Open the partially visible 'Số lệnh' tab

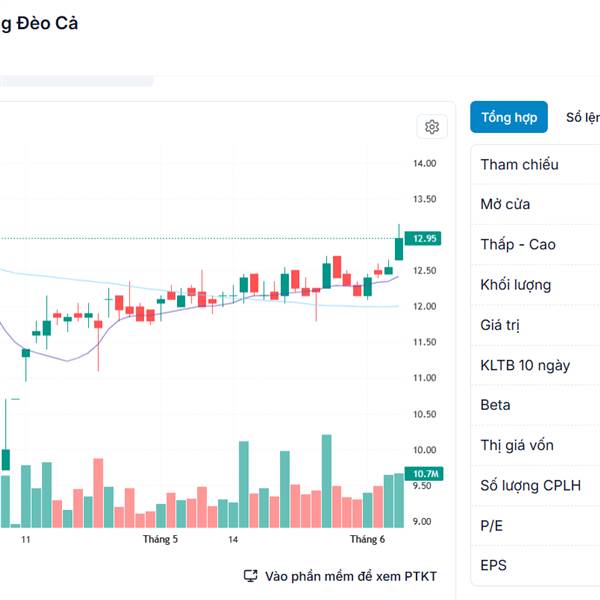point(582,117)
